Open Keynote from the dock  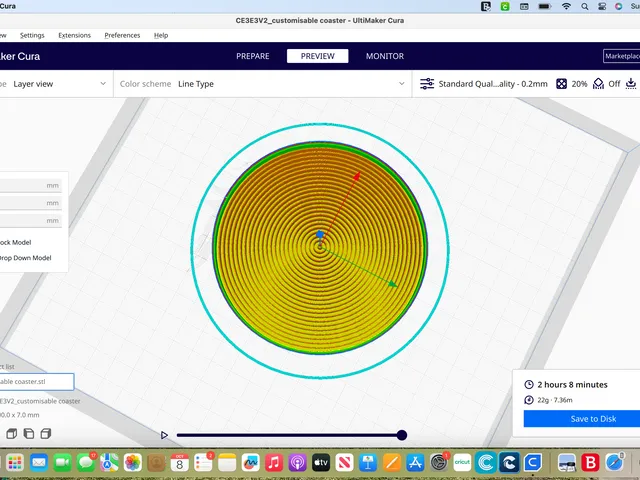point(368,462)
